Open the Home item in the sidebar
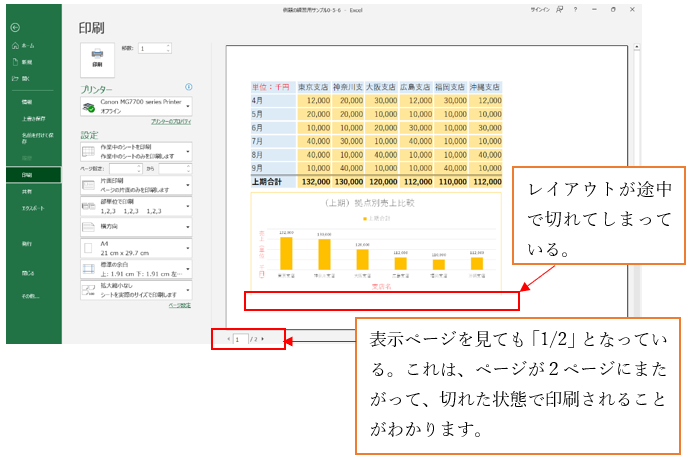The image size is (689, 460). click(x=24, y=46)
